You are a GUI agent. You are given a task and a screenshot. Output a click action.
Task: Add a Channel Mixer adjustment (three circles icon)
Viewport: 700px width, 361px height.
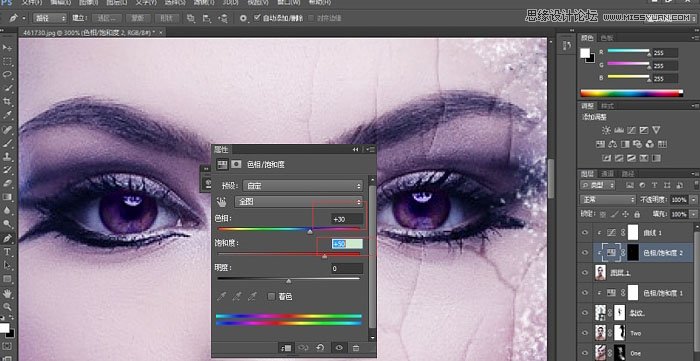click(650, 144)
